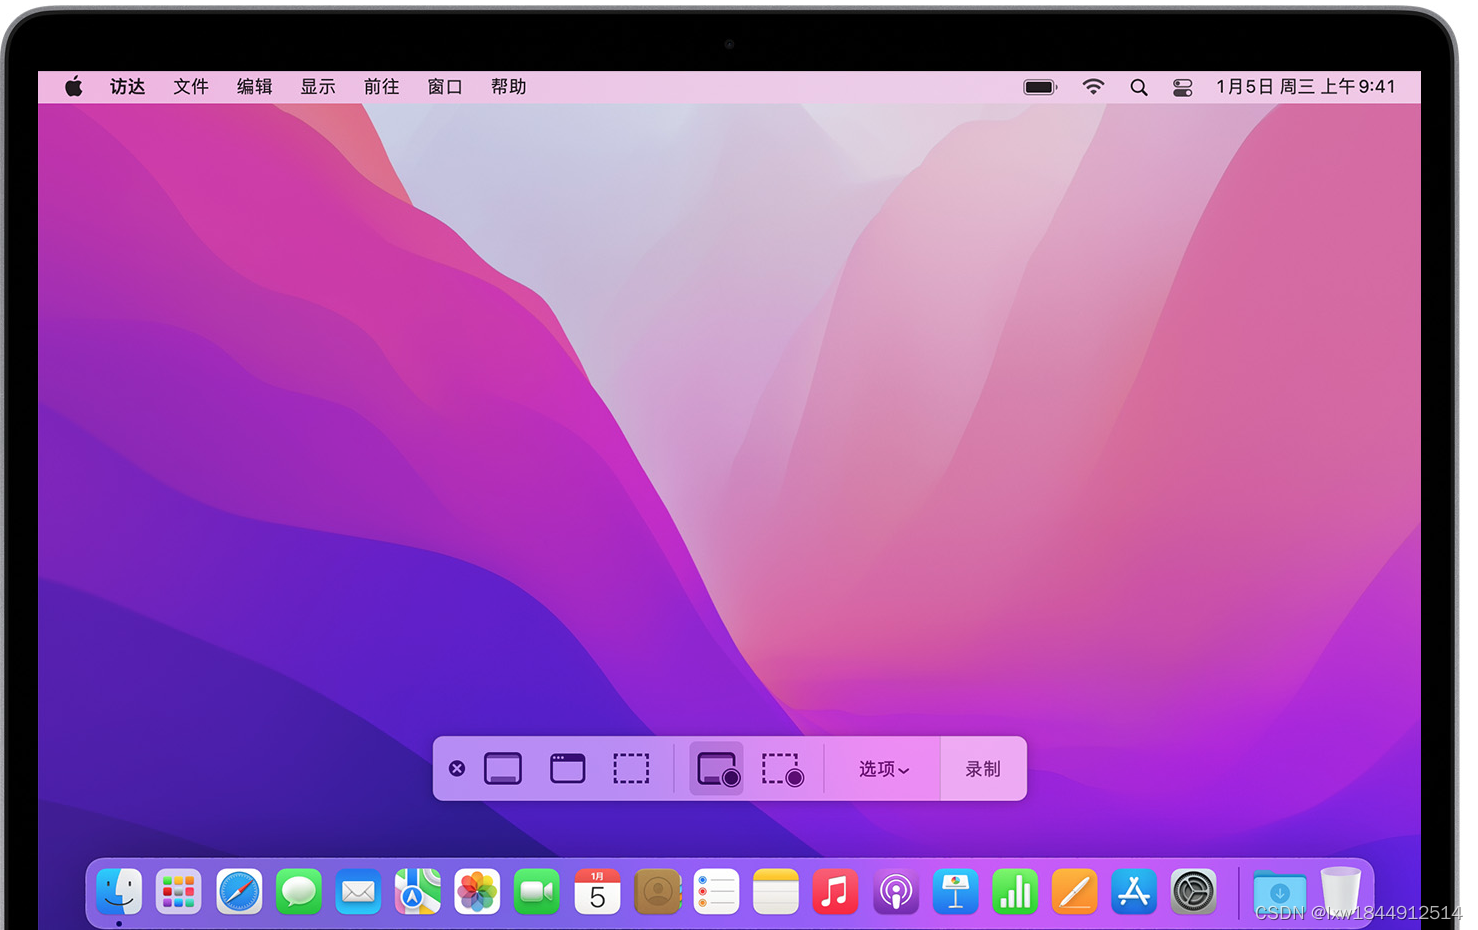
Task: Select Capture Entire Screen icon
Action: (503, 768)
